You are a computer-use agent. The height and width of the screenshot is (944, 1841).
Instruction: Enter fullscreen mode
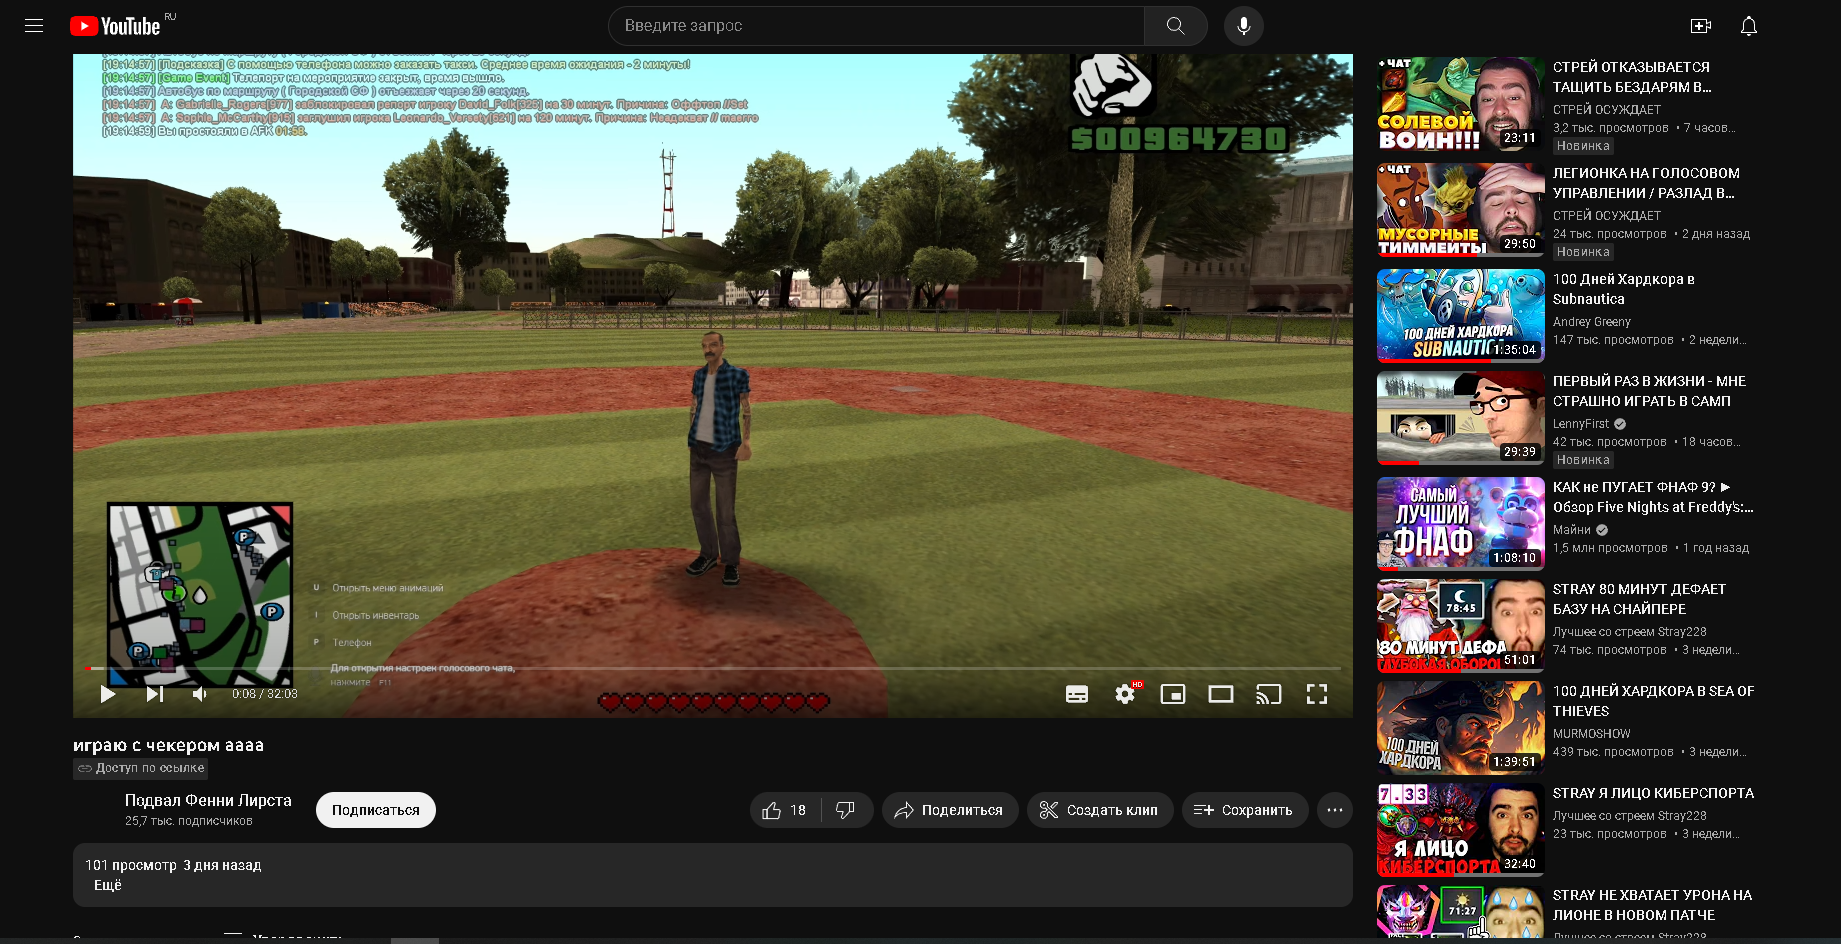click(x=1317, y=694)
